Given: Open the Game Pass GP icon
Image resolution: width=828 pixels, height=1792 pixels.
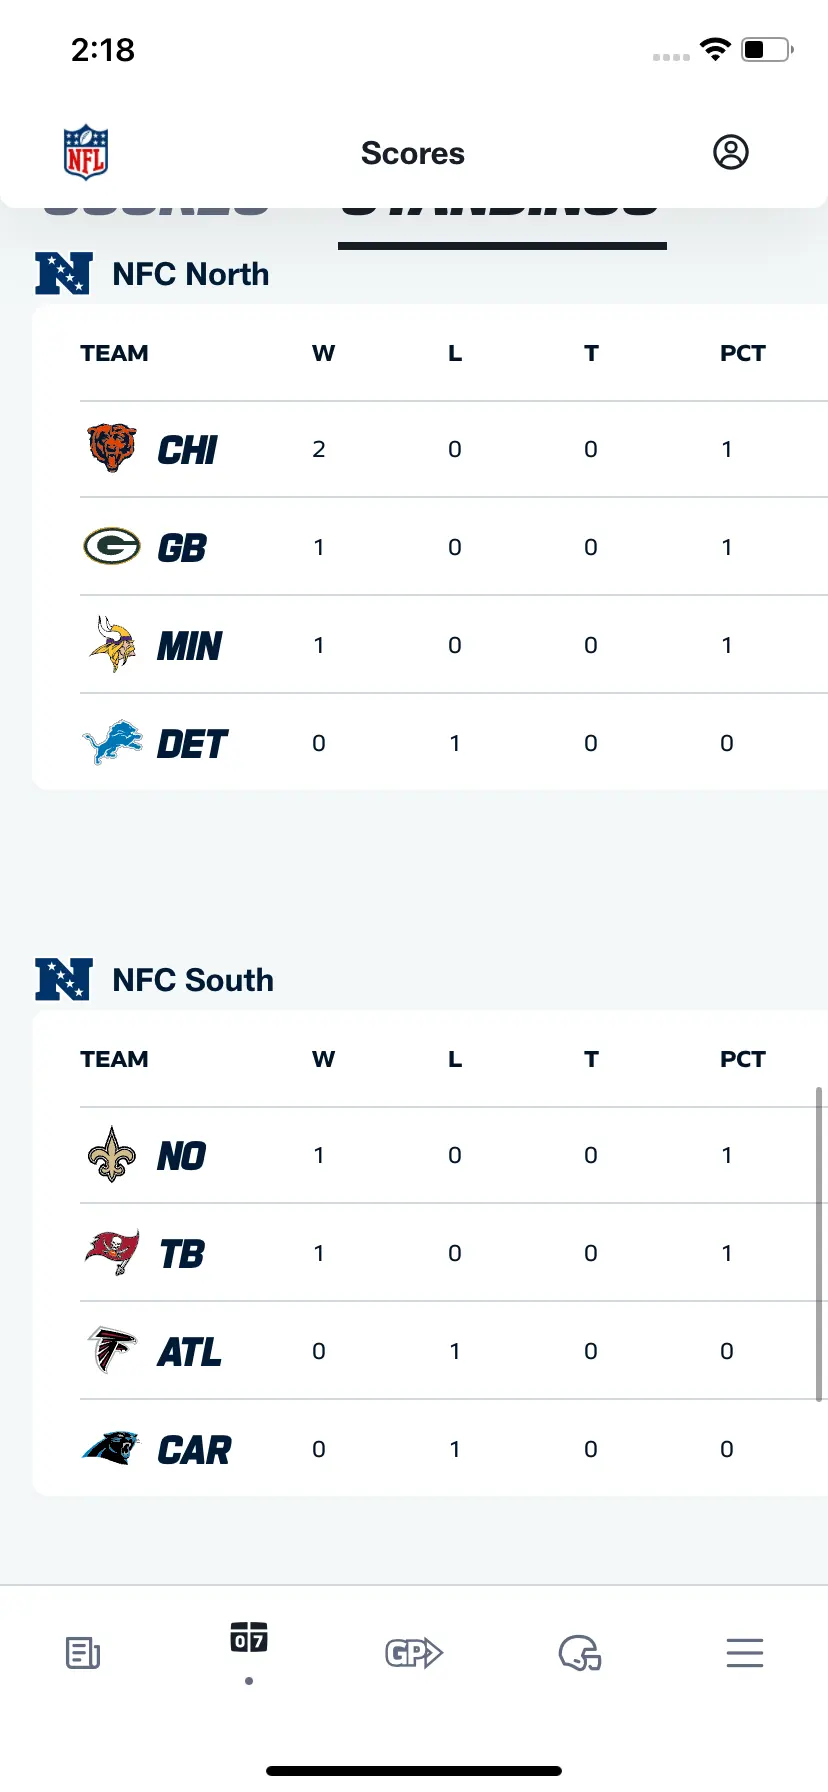Looking at the screenshot, I should (414, 1653).
